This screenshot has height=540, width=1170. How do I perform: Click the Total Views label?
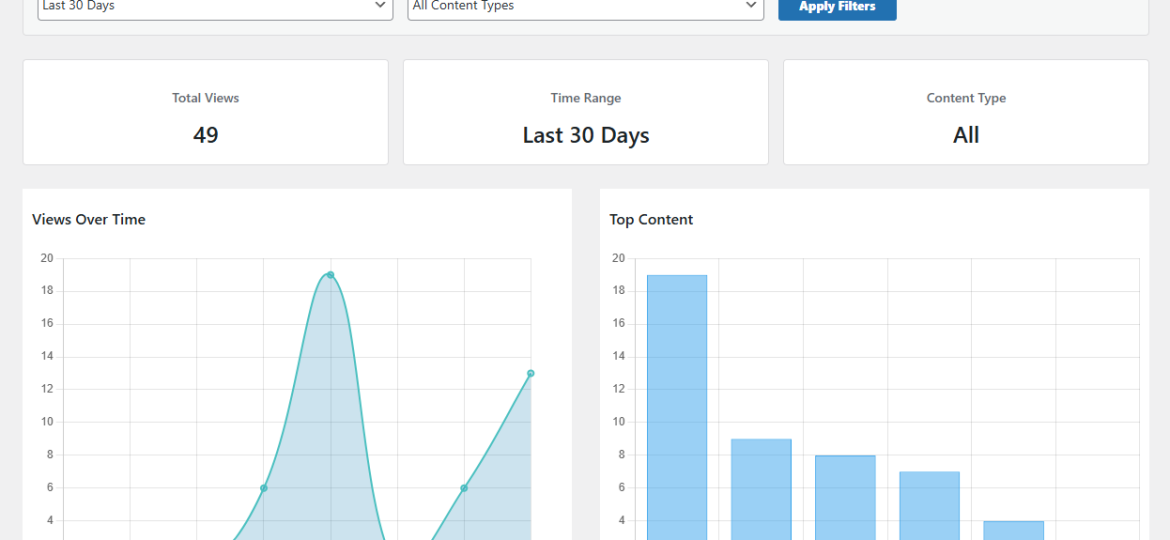[x=205, y=98]
